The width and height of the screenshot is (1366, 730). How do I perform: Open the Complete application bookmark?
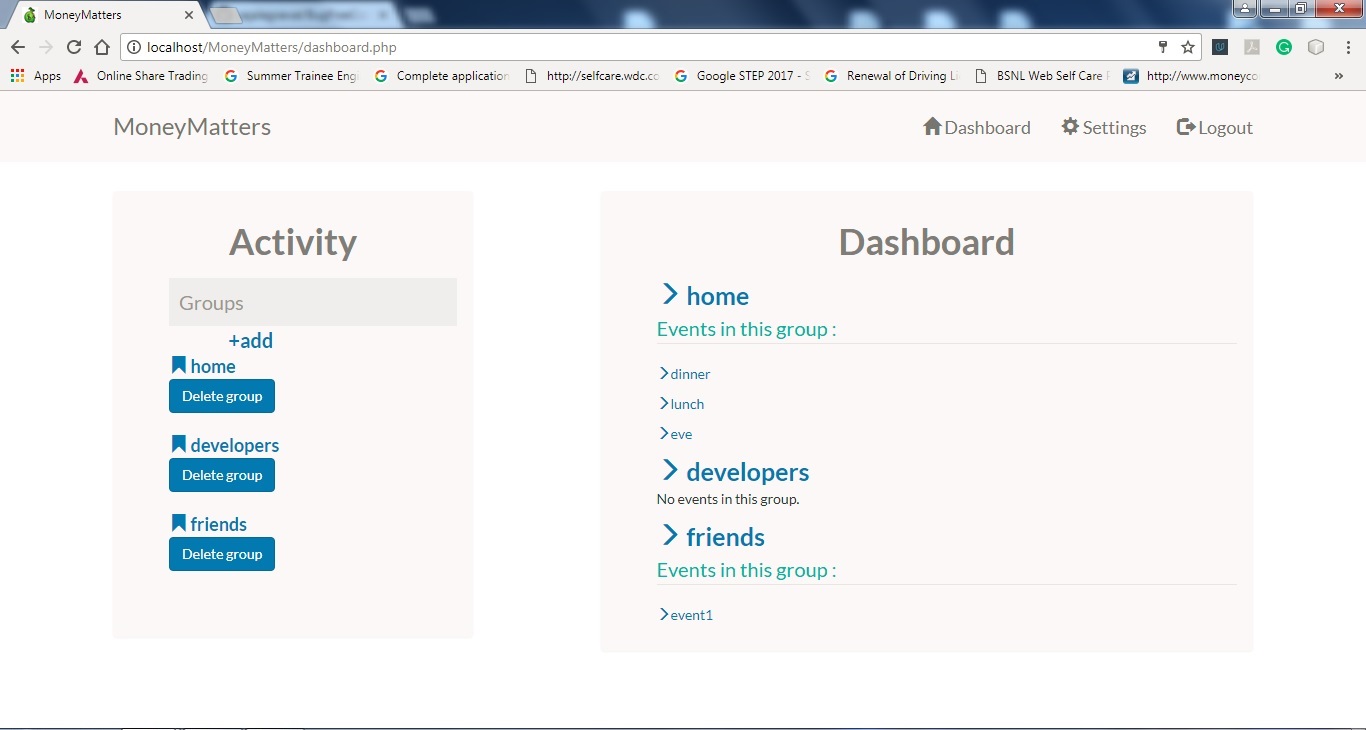(441, 76)
